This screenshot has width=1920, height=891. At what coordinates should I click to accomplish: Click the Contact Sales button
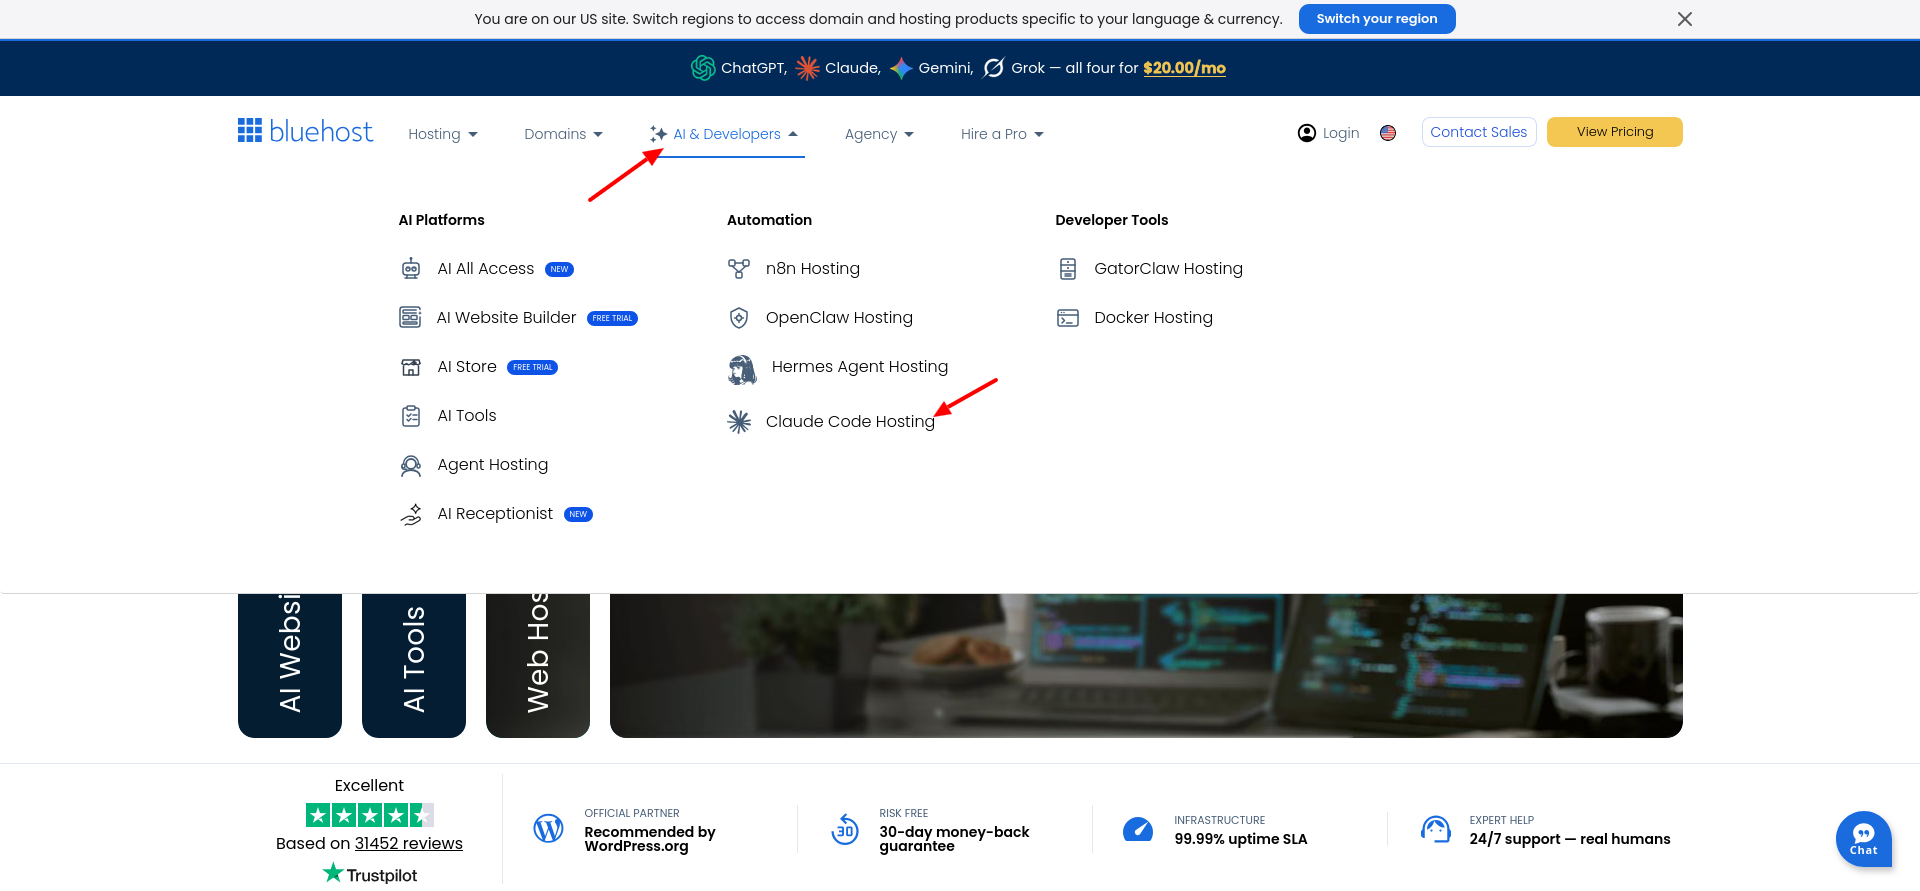[x=1479, y=132]
